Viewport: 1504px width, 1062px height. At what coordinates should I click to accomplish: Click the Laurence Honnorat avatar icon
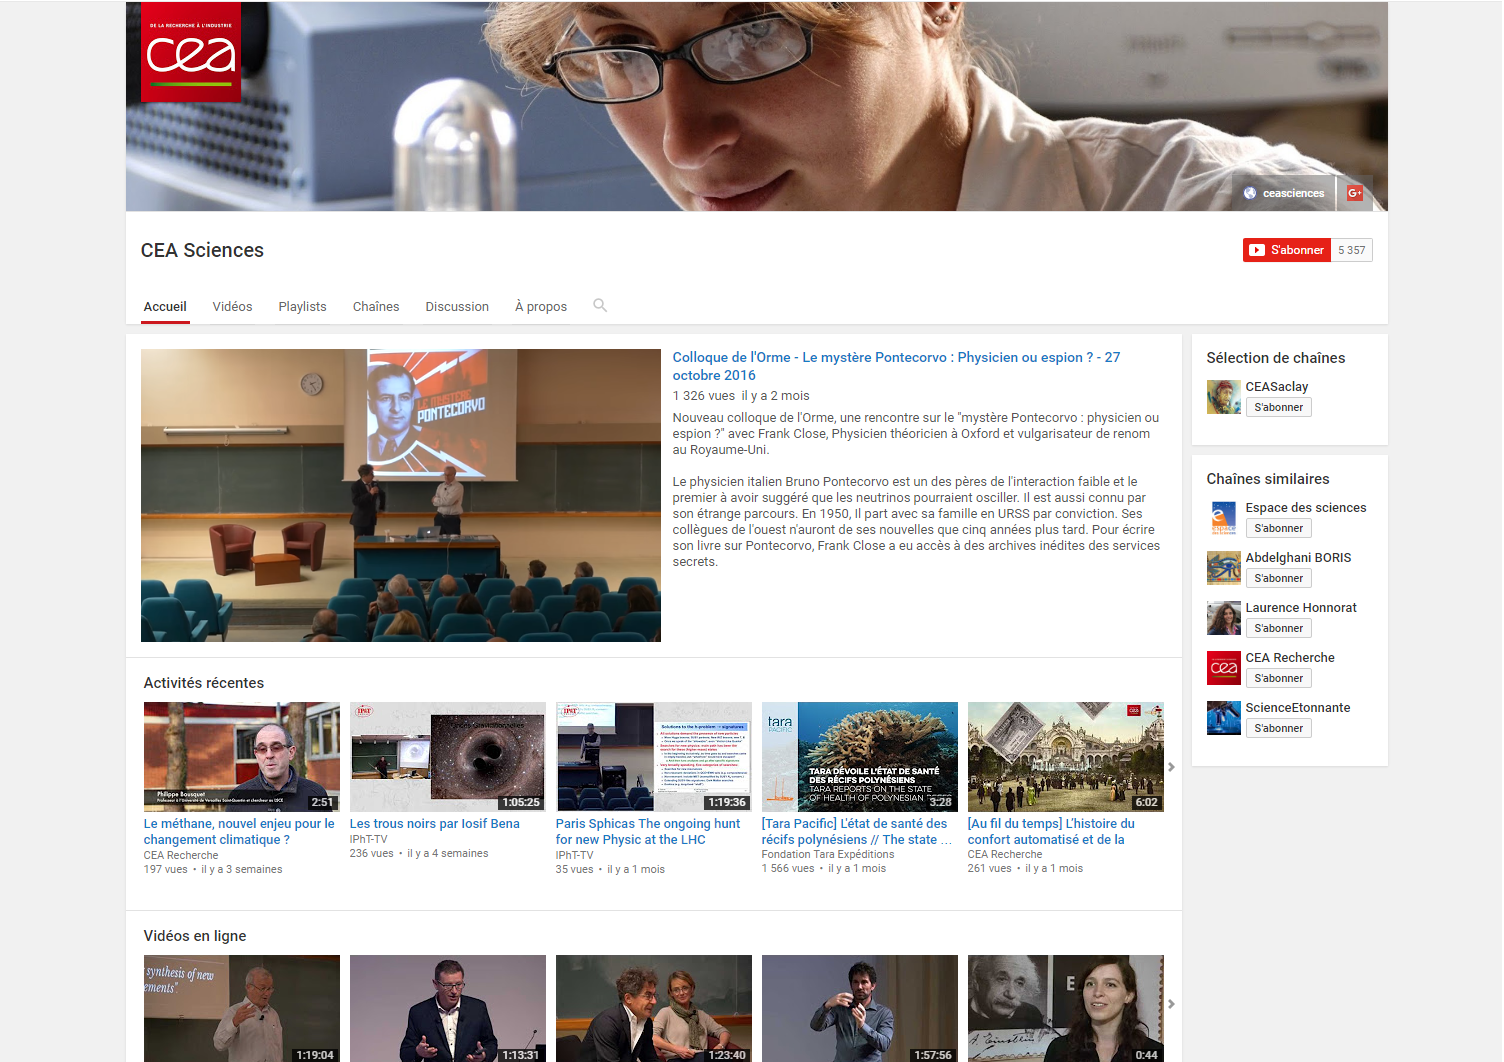point(1223,618)
